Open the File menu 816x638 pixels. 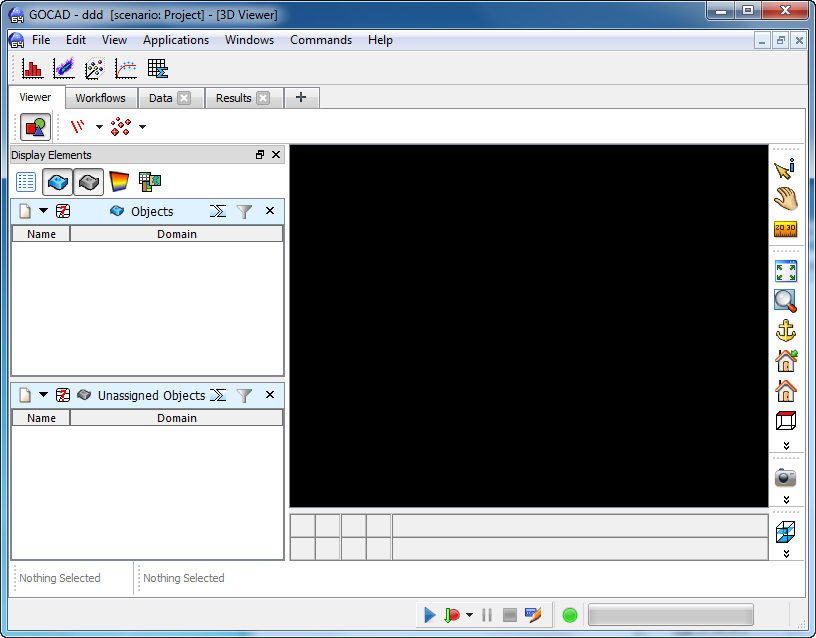[41, 40]
